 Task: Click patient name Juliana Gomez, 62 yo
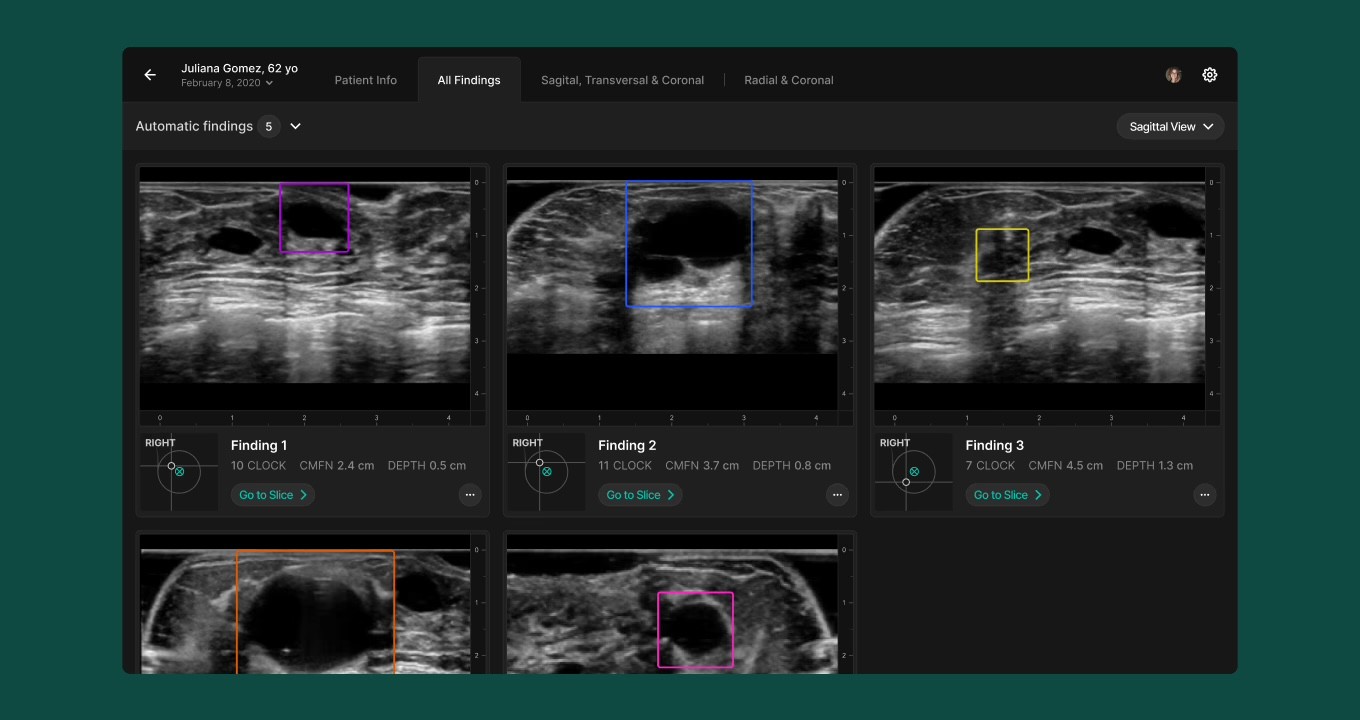[239, 69]
